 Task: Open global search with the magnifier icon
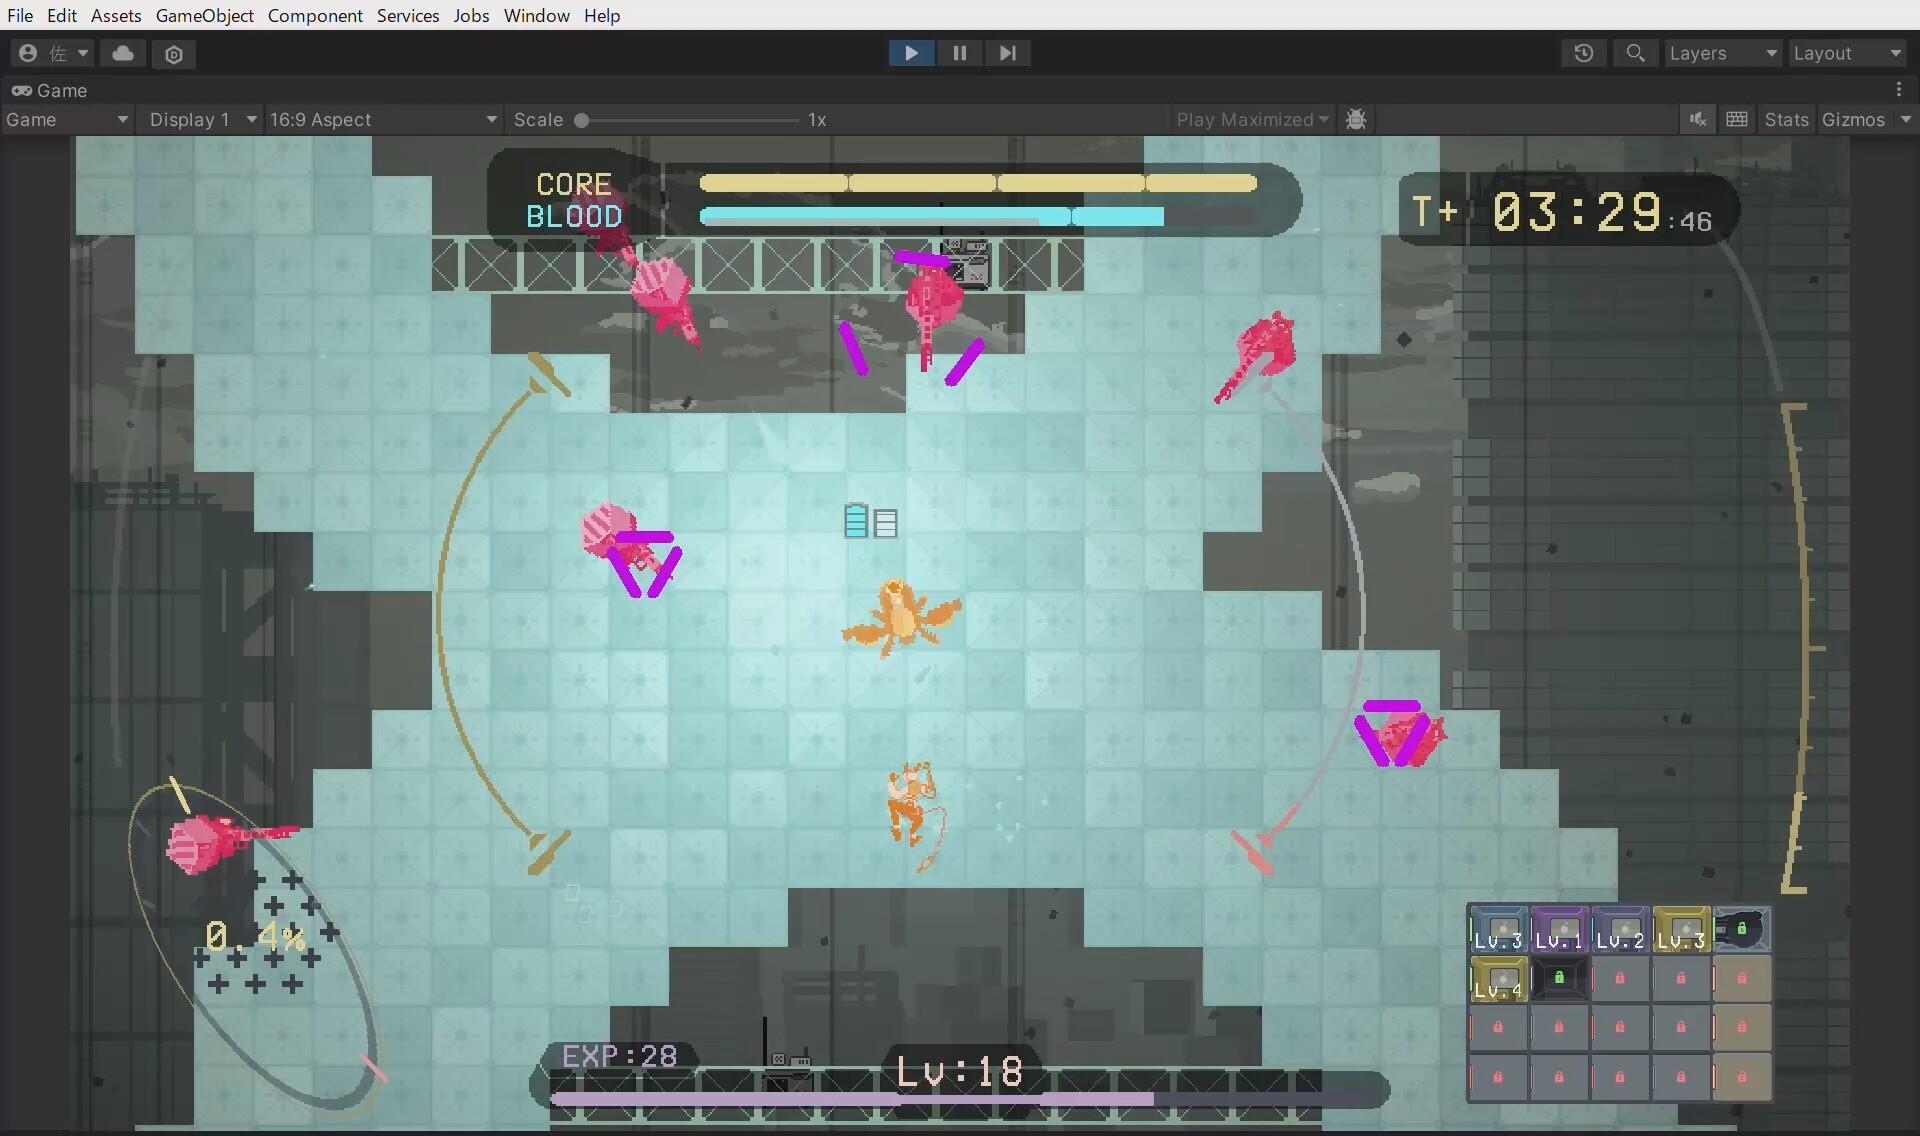[x=1636, y=53]
